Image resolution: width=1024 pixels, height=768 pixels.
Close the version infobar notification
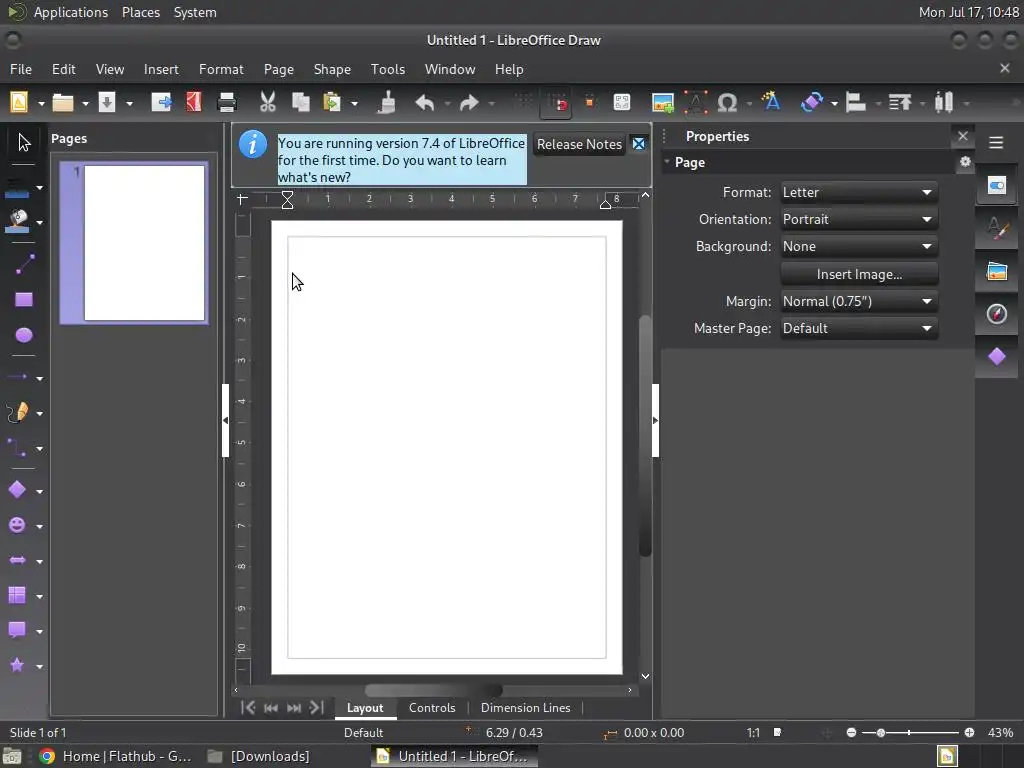point(639,144)
